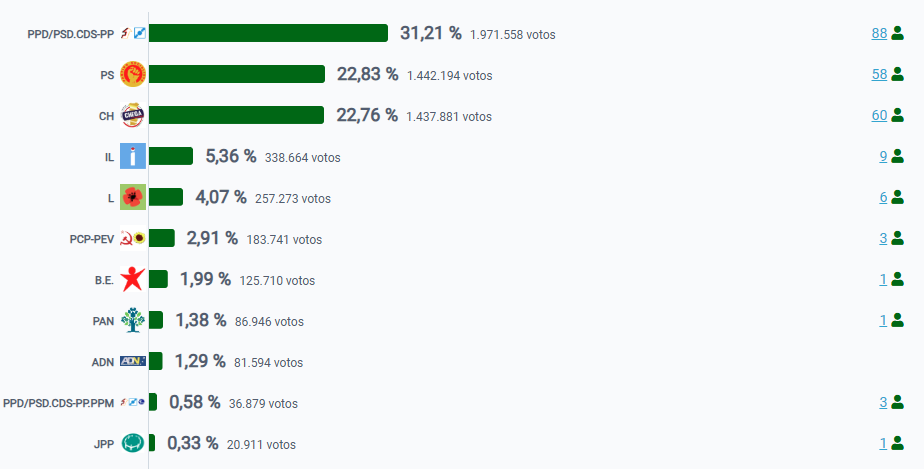View the 60 deputies elected by CH
The height and width of the screenshot is (469, 924).
(879, 115)
